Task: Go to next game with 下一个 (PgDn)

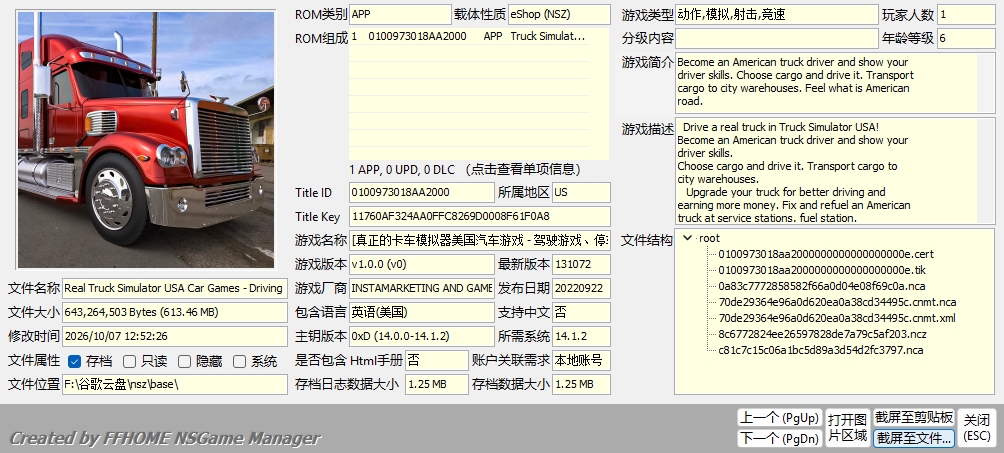Action: [x=779, y=438]
